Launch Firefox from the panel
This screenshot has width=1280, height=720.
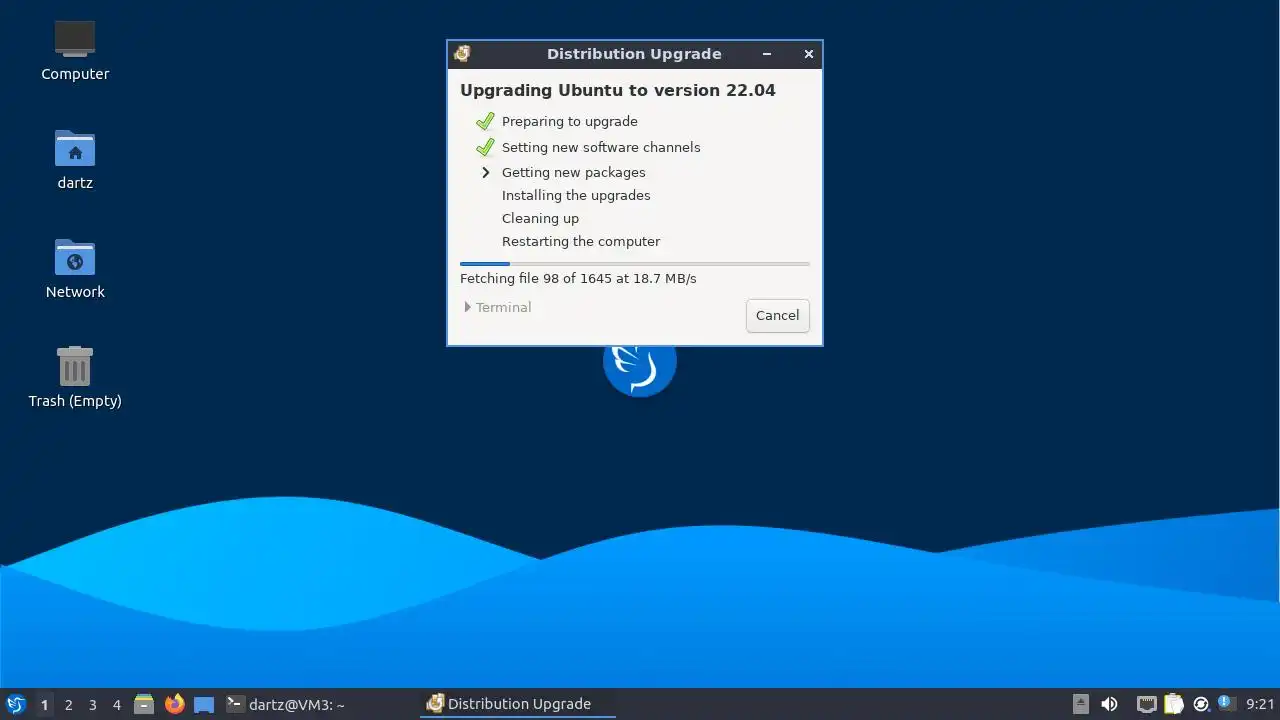[174, 704]
